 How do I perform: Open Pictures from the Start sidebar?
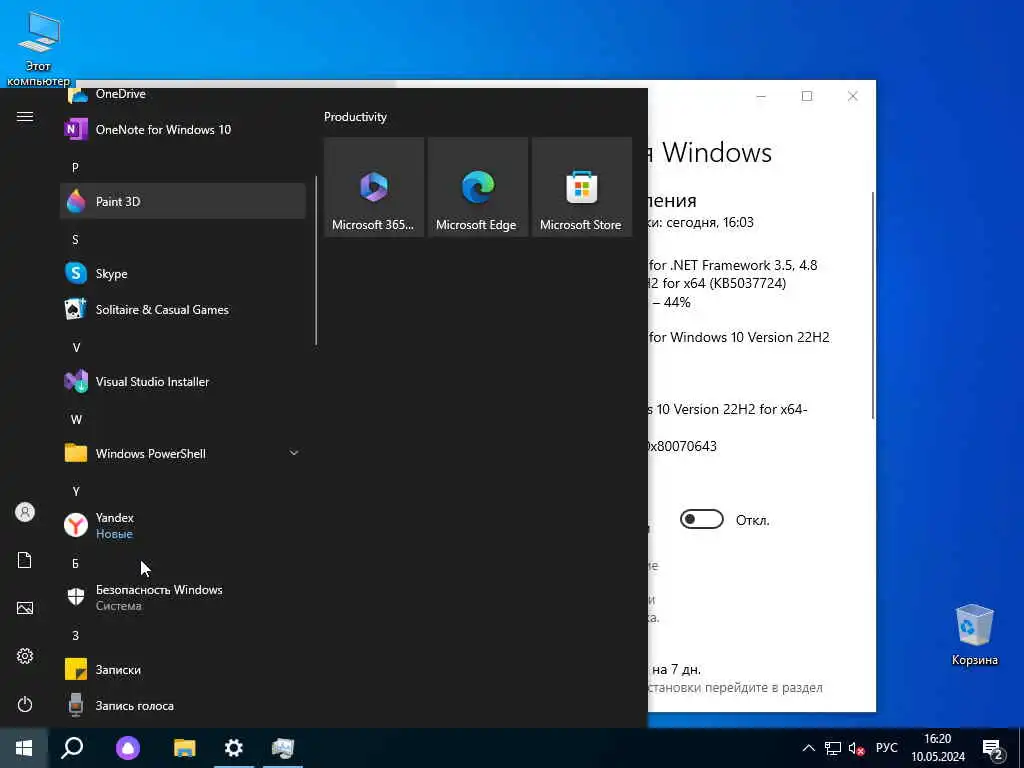[x=25, y=608]
